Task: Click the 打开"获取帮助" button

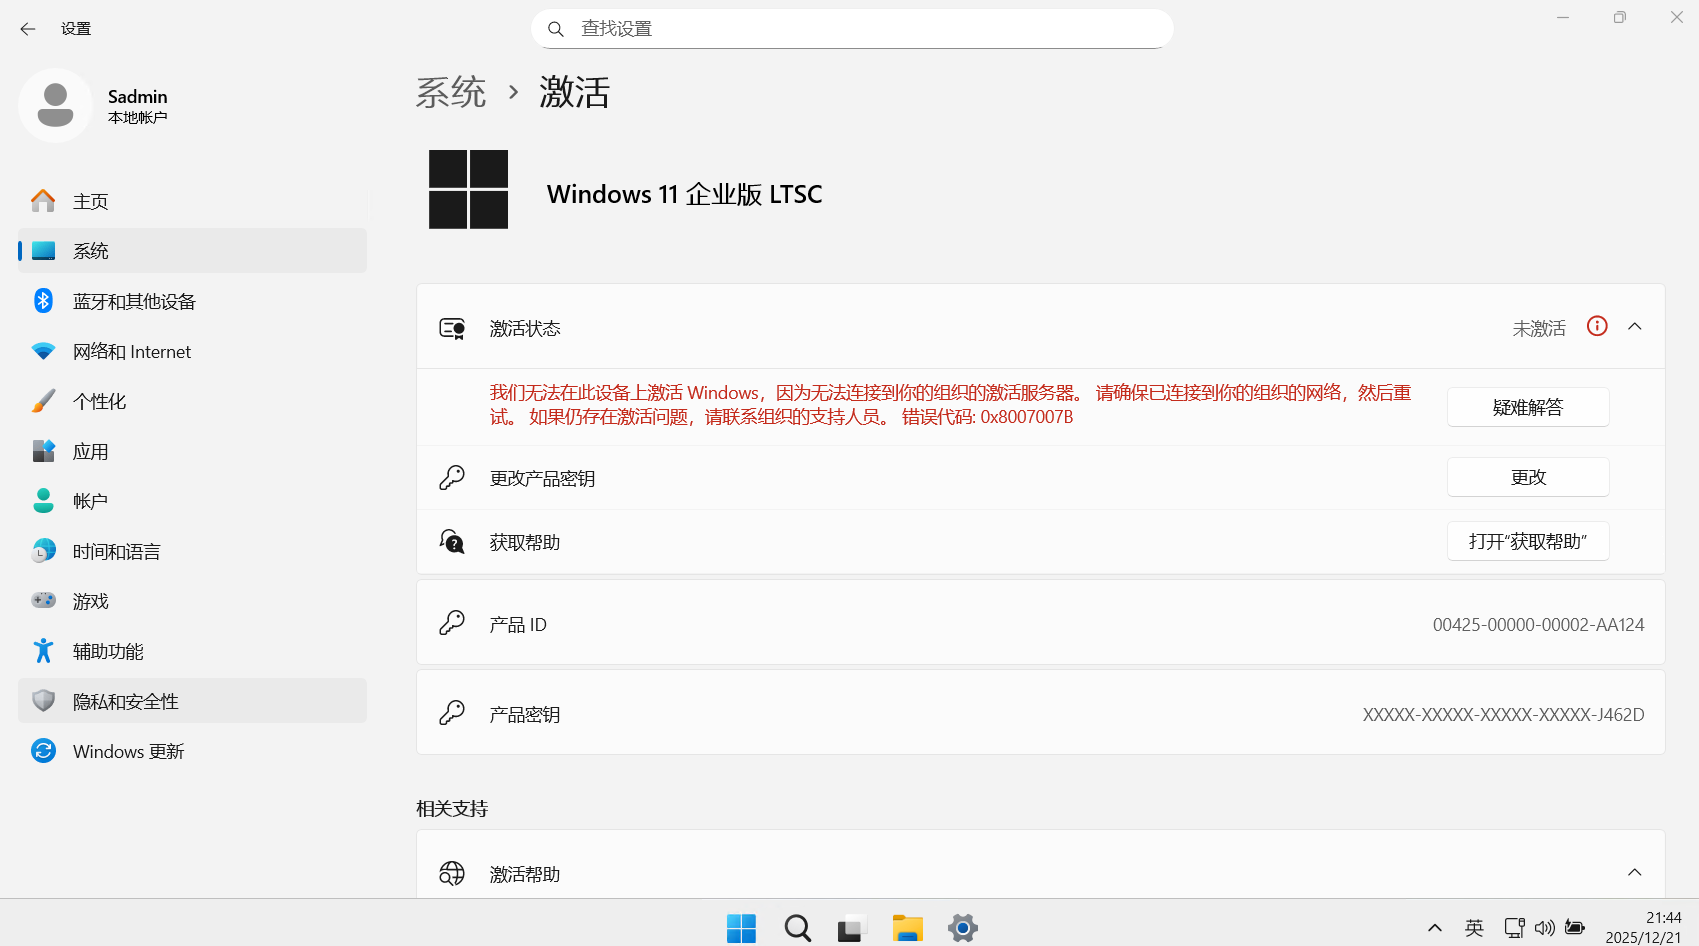Action: pyautogui.click(x=1527, y=541)
